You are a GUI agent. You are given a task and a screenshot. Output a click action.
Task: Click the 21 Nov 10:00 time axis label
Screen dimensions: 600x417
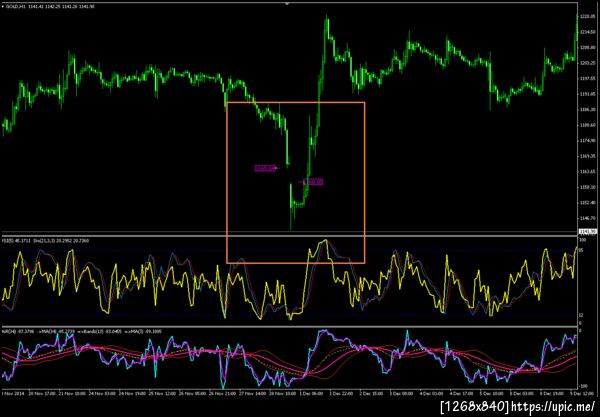tap(72, 393)
